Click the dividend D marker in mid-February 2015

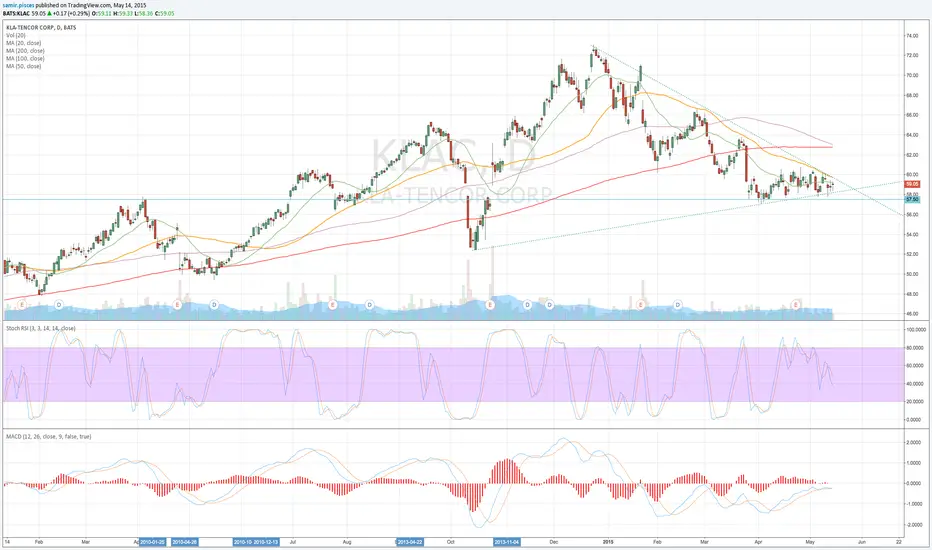[x=678, y=304]
